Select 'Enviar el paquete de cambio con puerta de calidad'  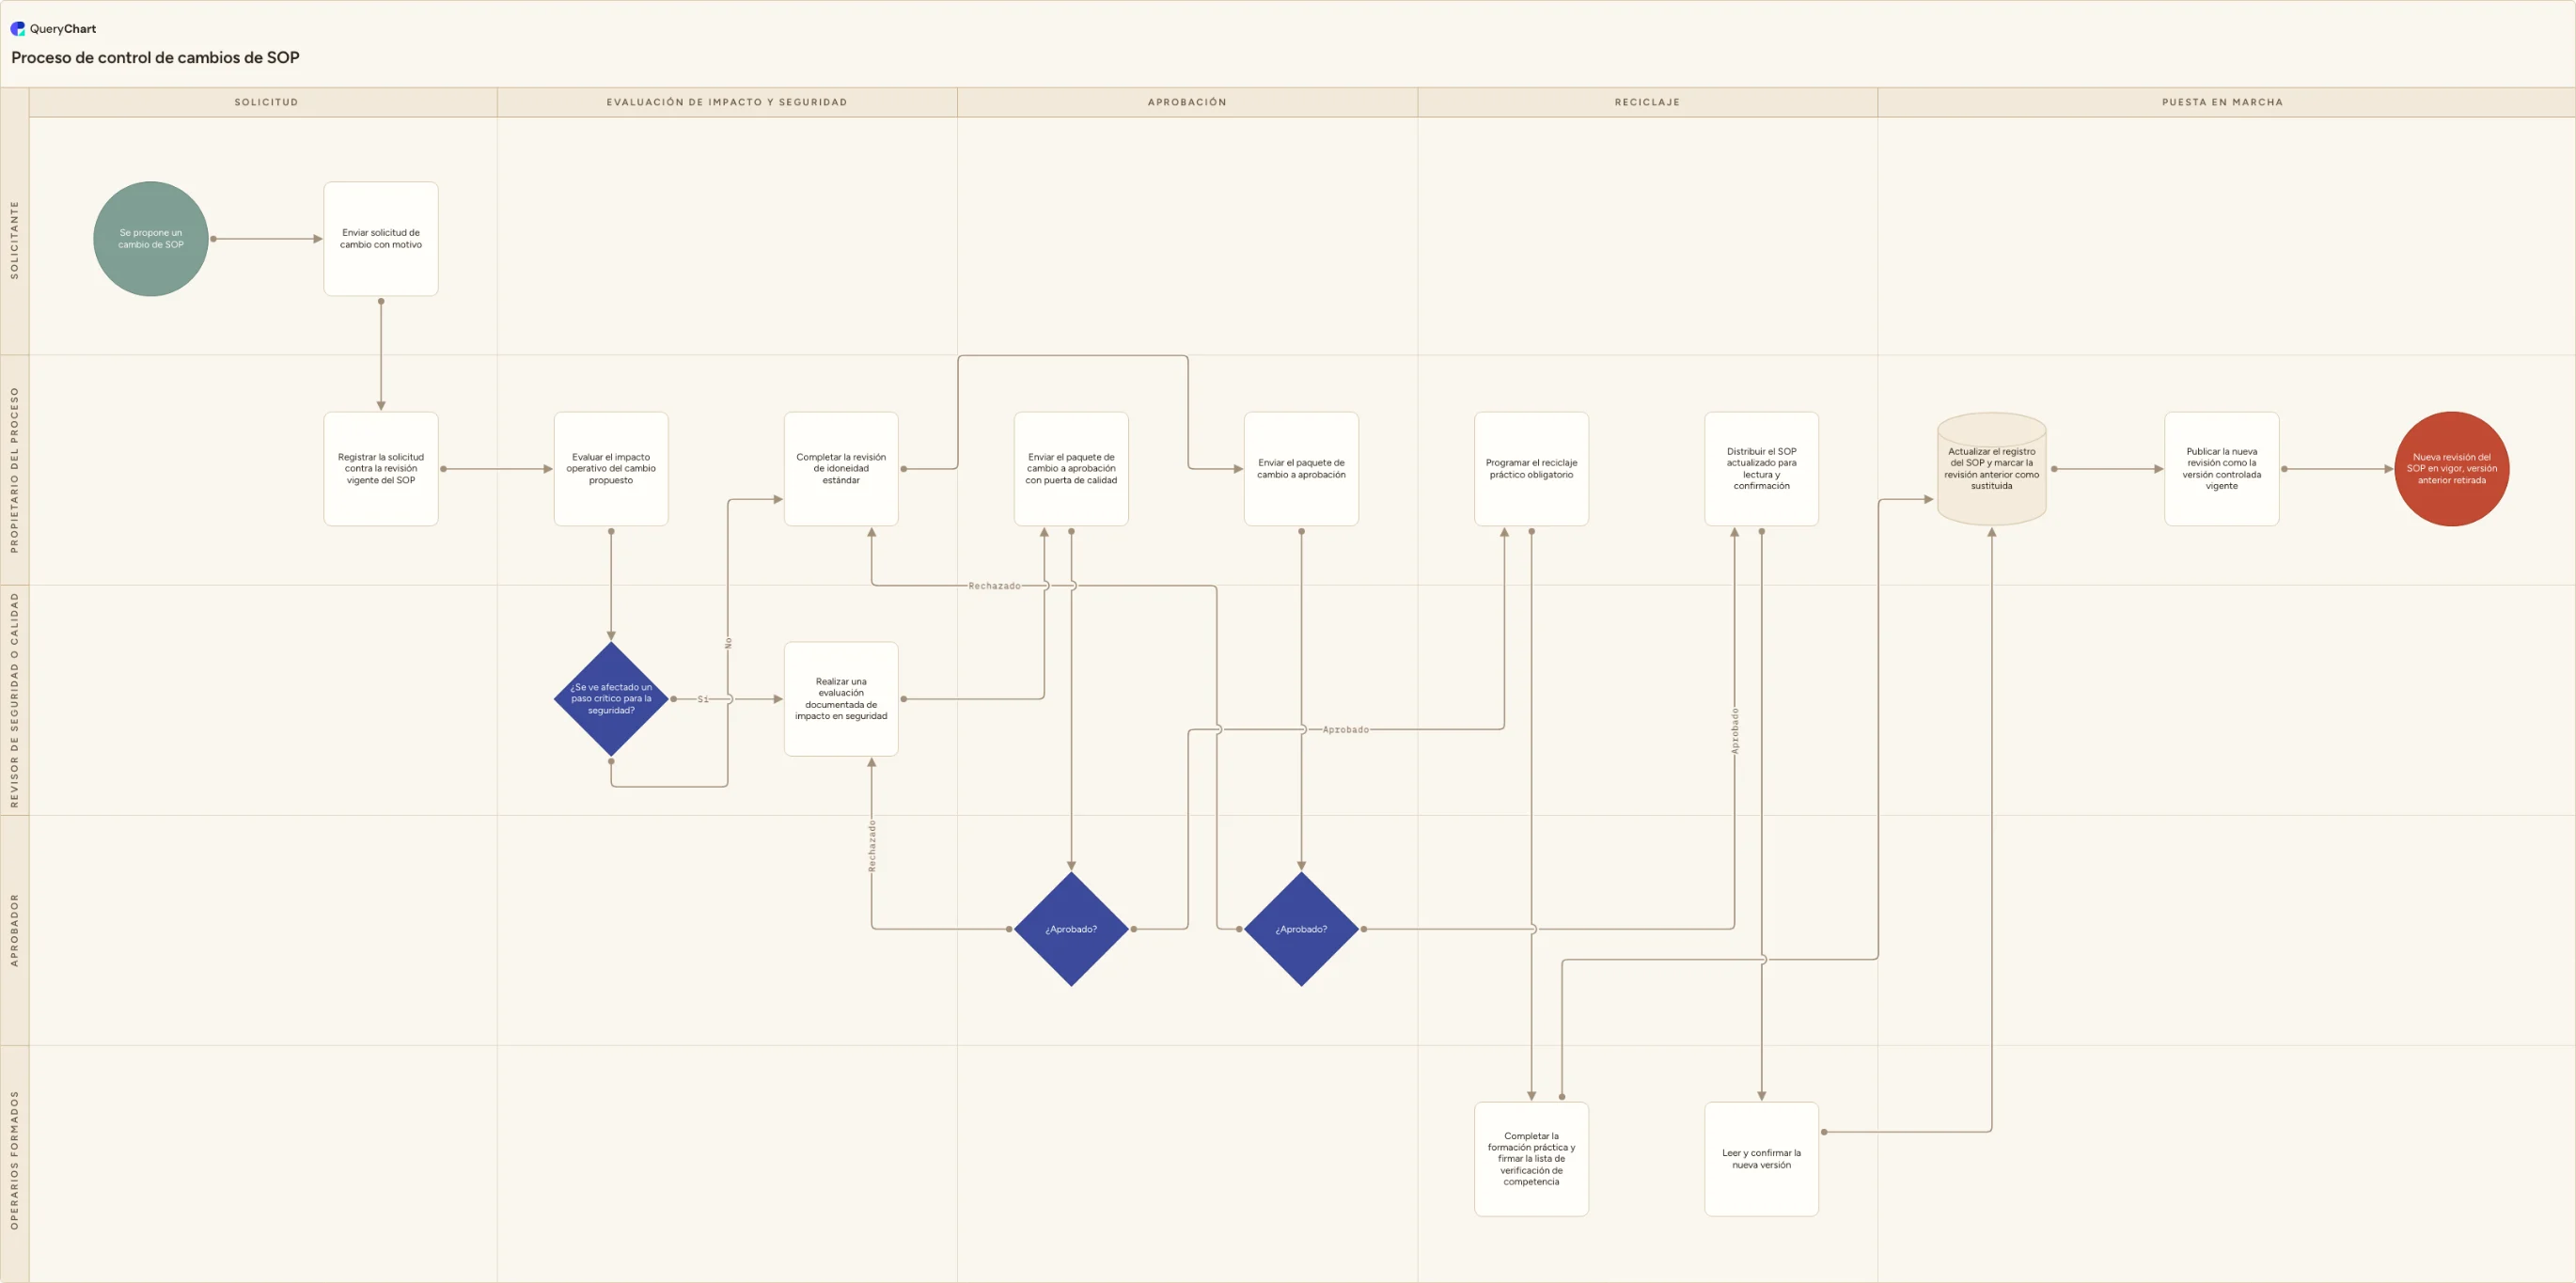(1071, 469)
